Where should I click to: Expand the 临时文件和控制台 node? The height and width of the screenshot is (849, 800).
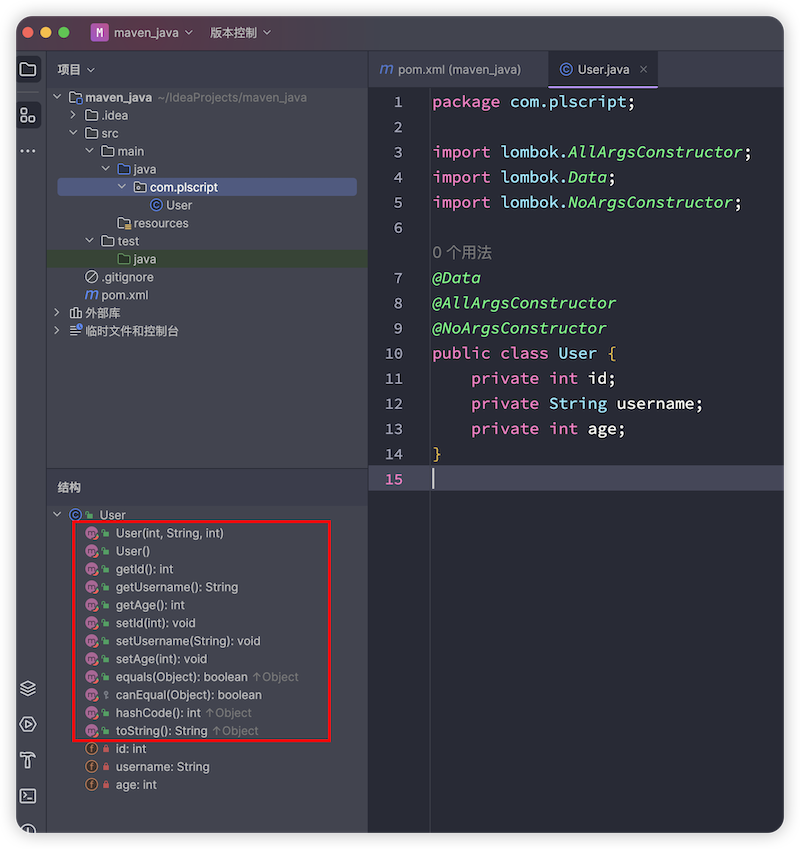(x=57, y=330)
